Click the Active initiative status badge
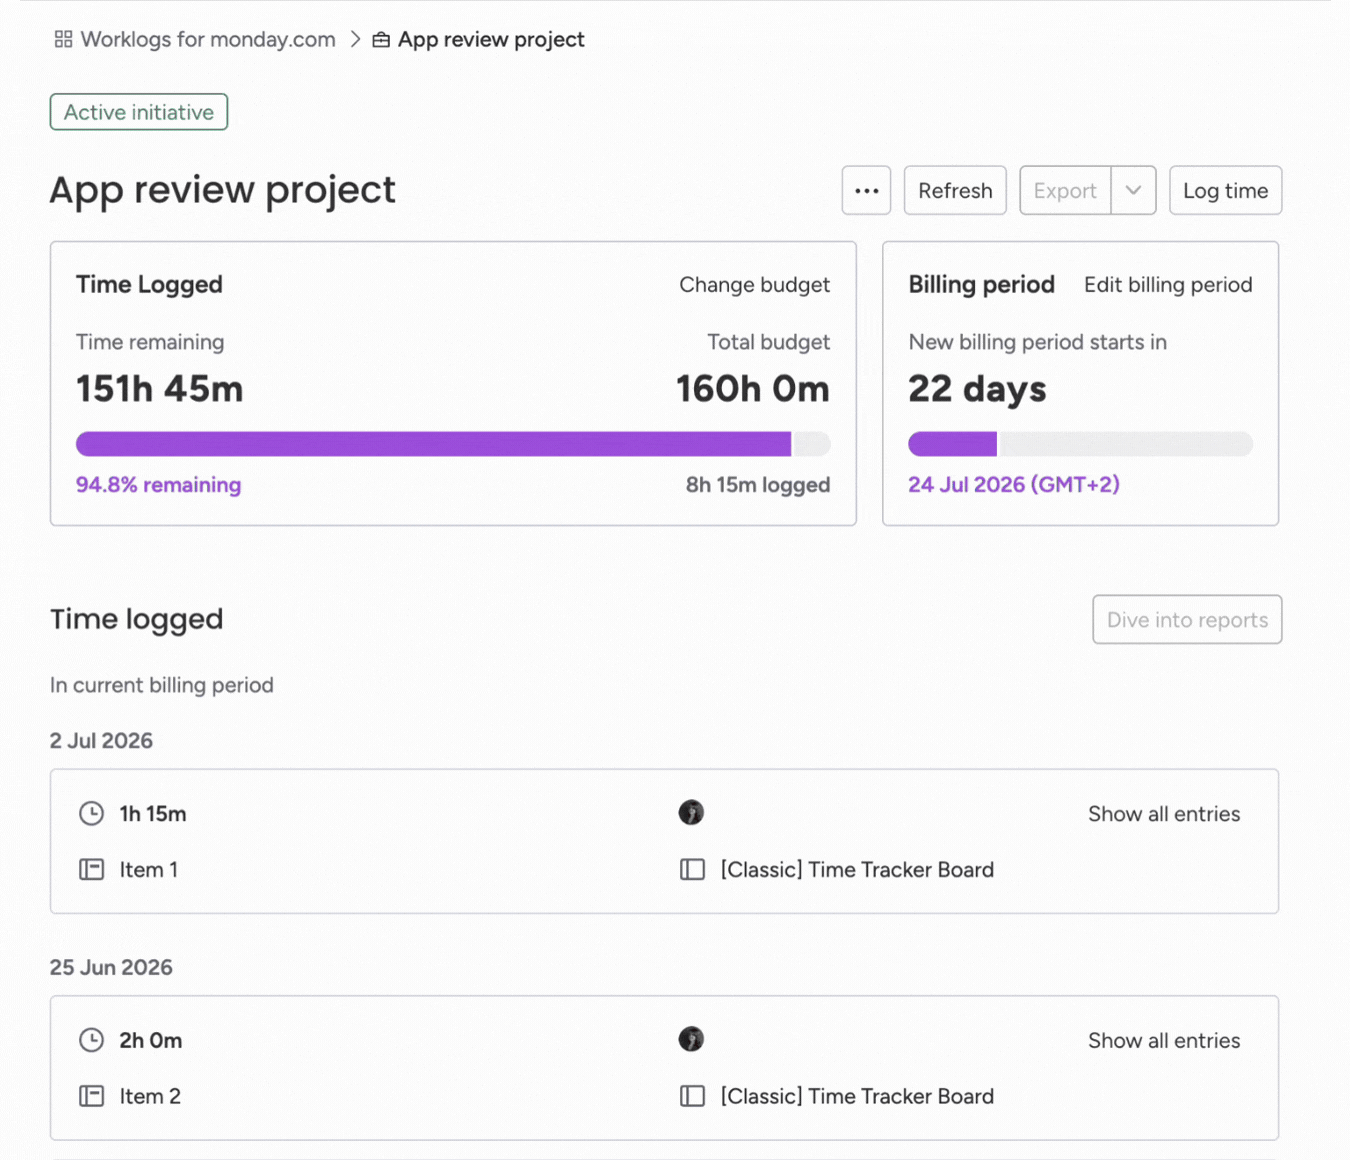This screenshot has width=1350, height=1160. pos(139,112)
